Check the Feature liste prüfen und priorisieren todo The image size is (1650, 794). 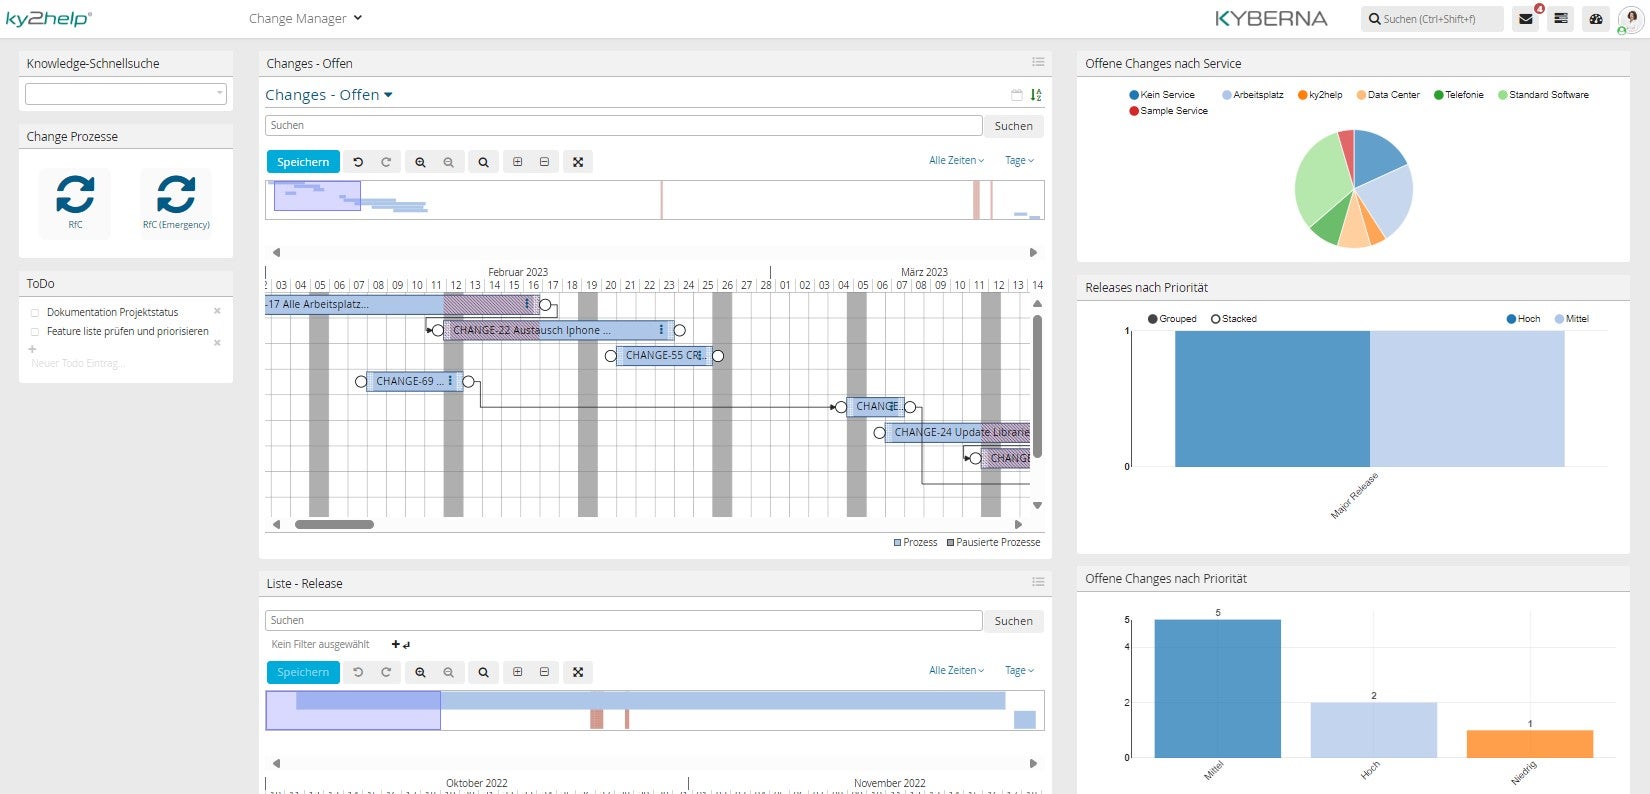[35, 332]
